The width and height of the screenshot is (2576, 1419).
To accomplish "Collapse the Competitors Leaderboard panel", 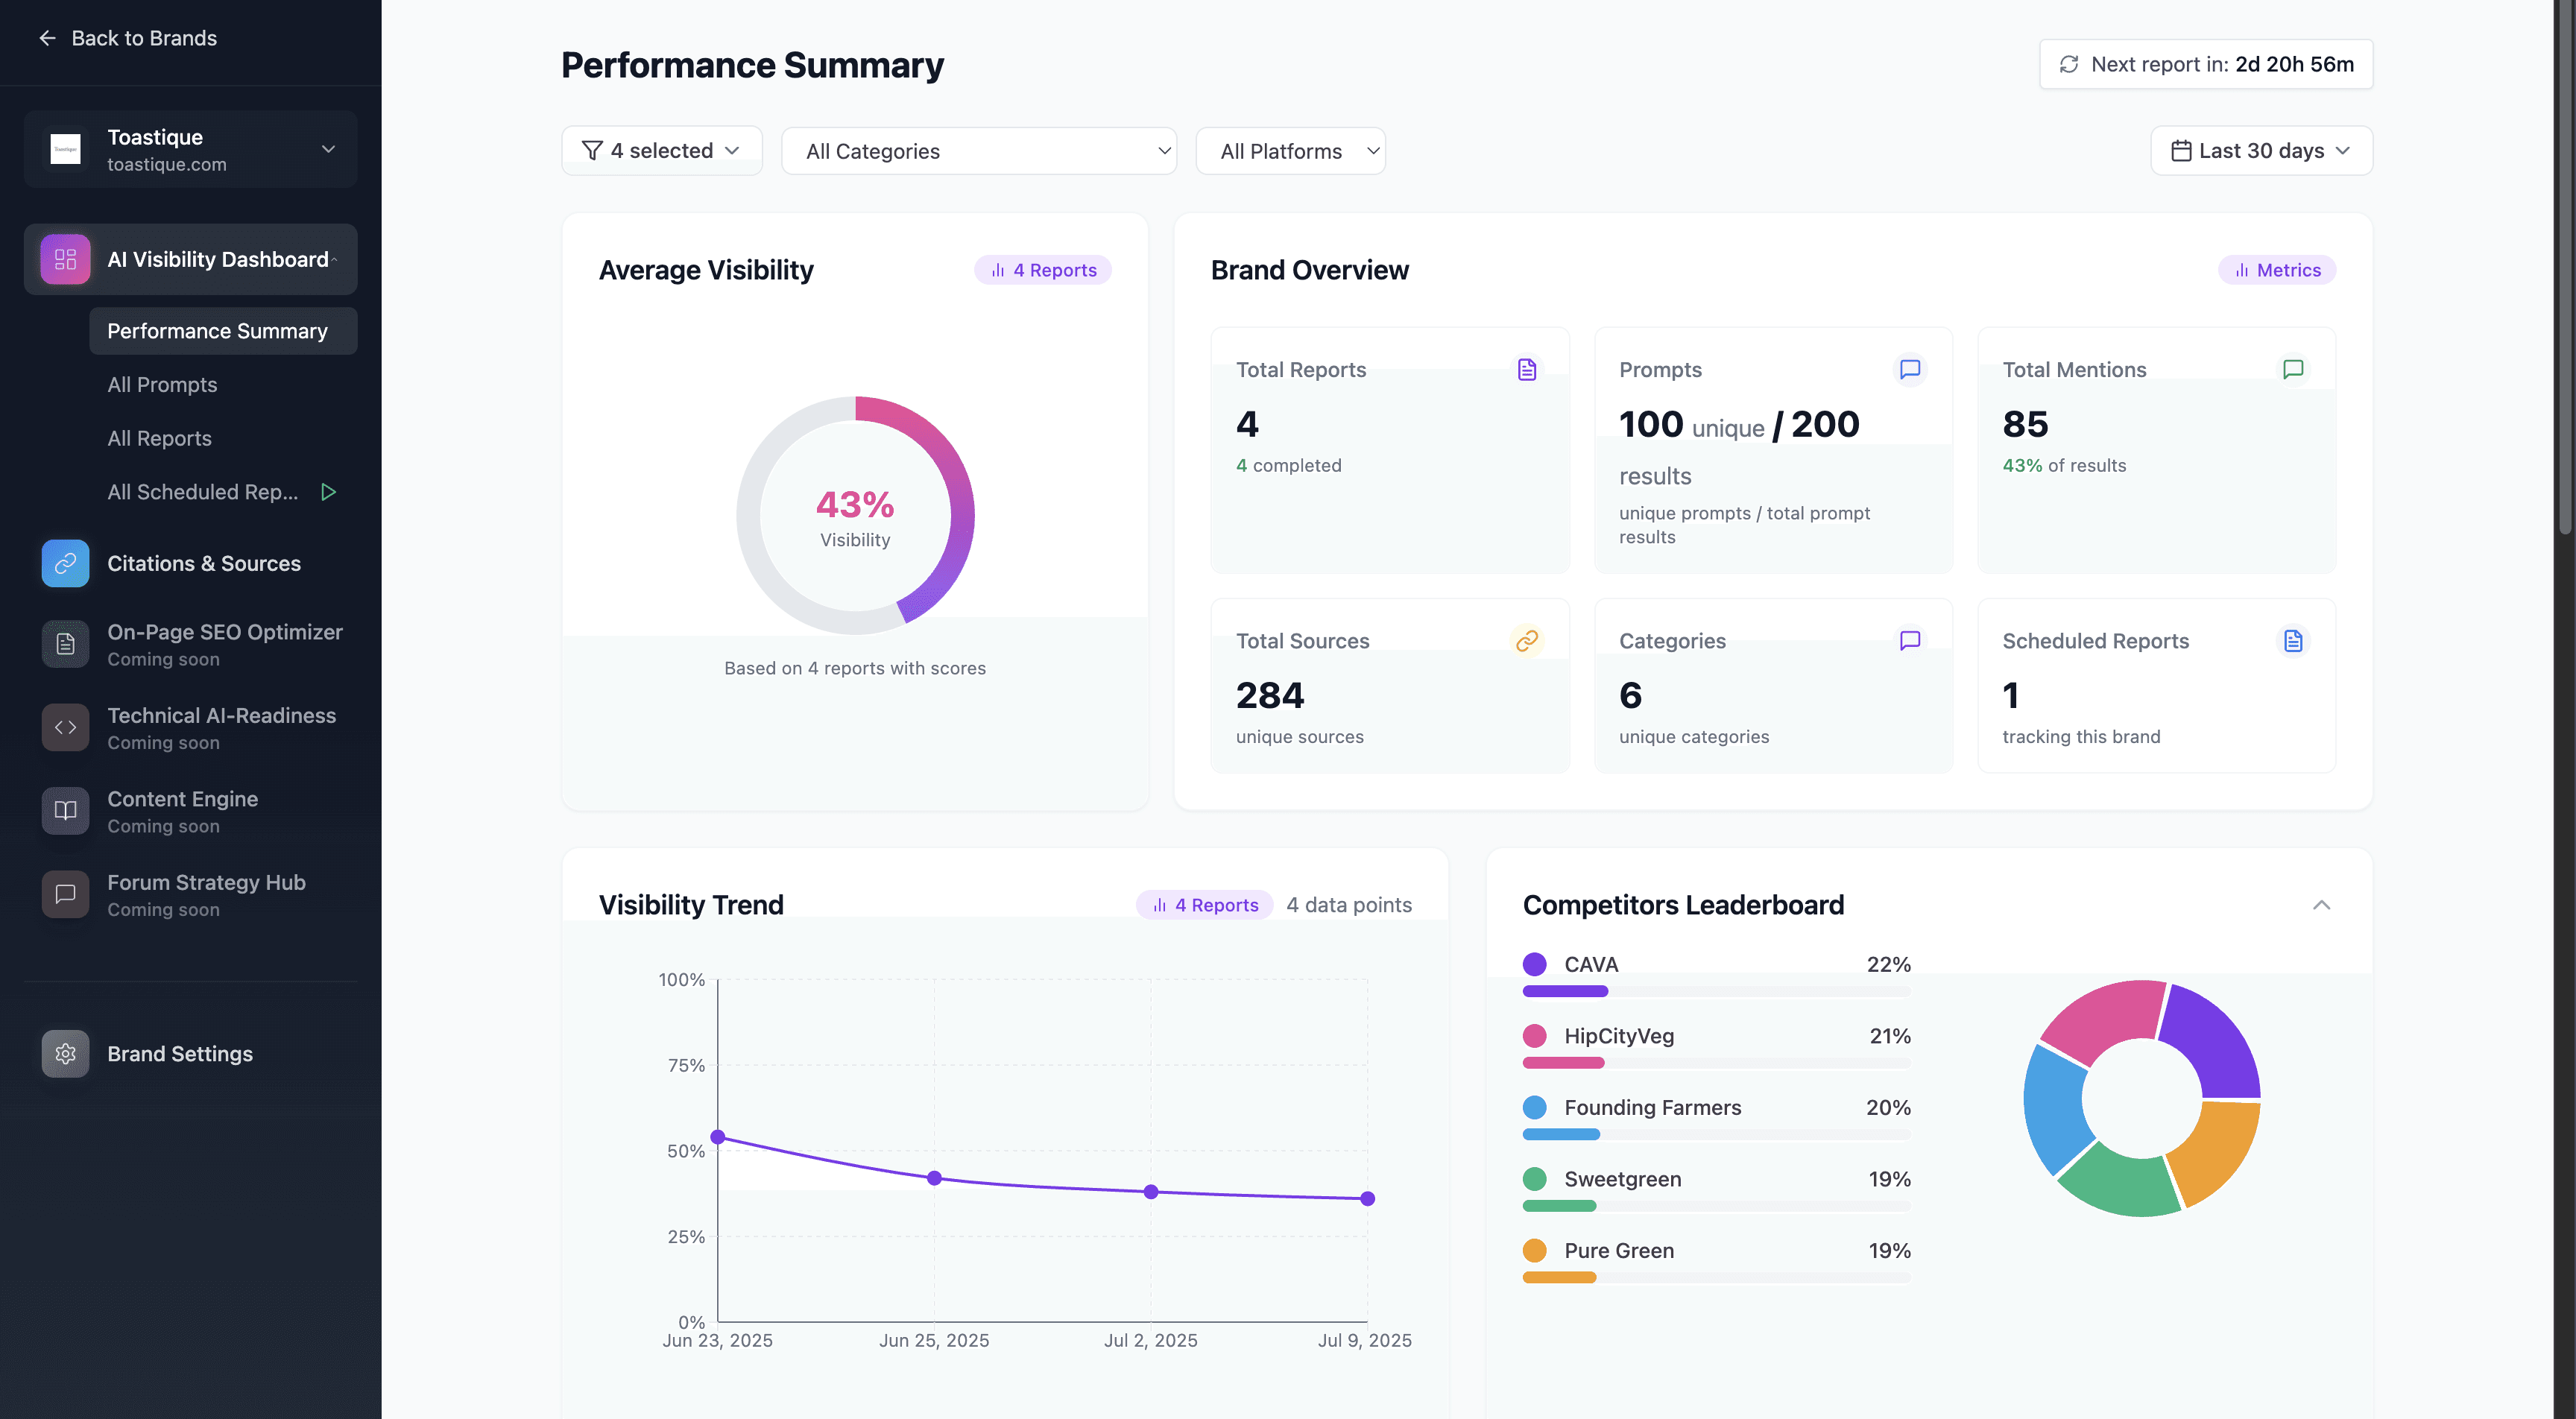I will [x=2321, y=905].
